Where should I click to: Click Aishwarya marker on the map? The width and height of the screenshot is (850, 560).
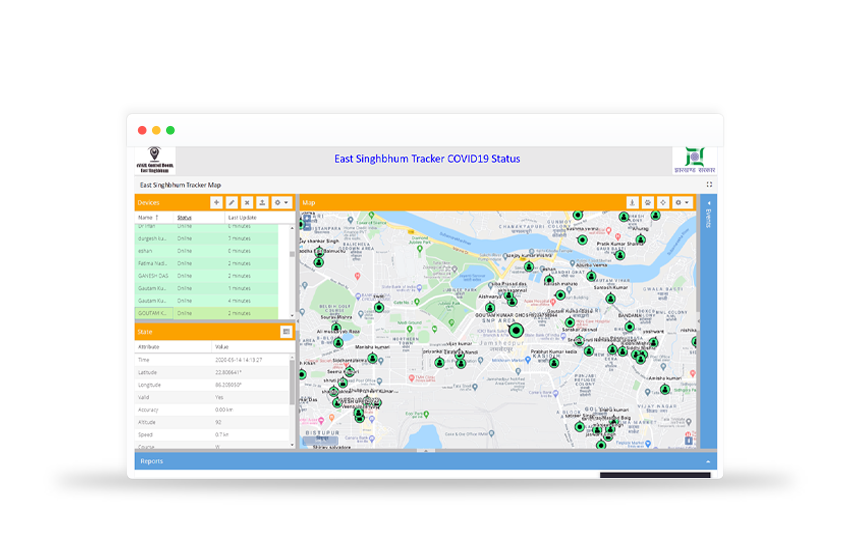[x=490, y=307]
